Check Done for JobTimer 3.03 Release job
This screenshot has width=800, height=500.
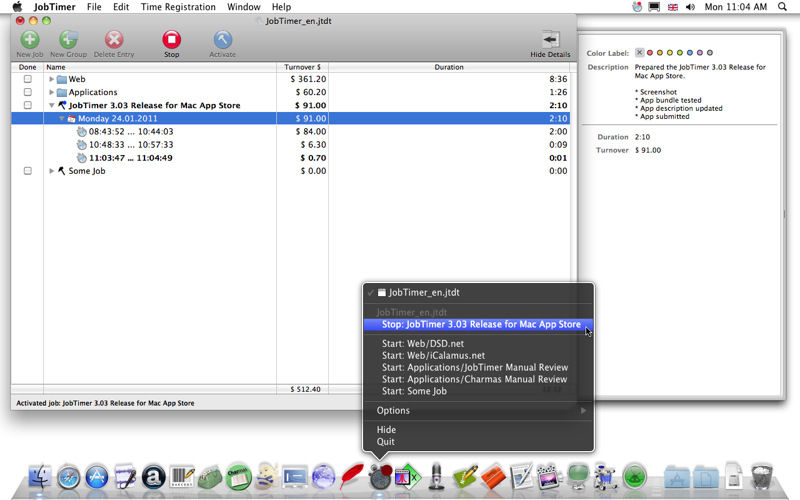28,105
